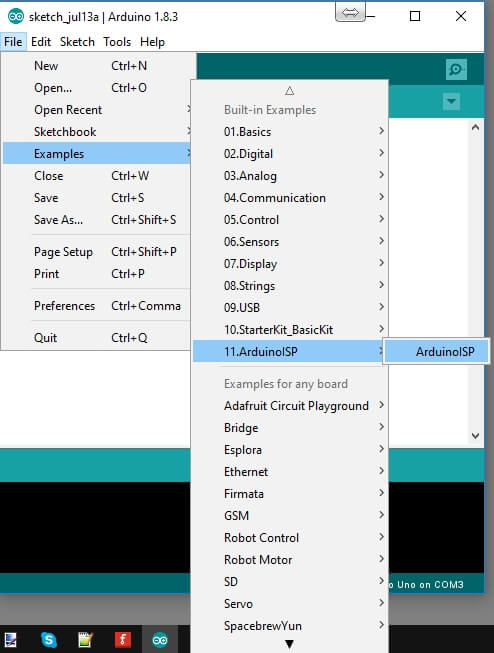Click the Arduino logo in title bar
Screen dimensions: 494x653
pyautogui.click(x=16, y=17)
